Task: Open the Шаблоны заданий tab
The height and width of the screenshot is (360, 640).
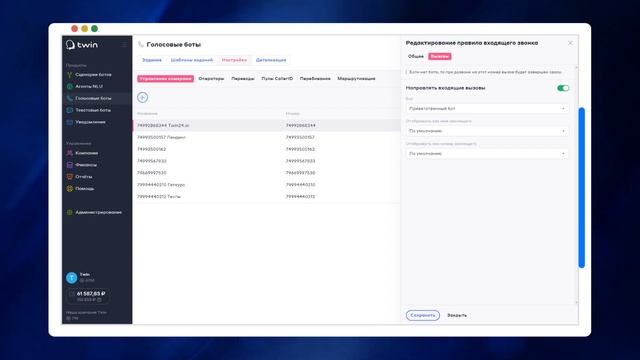Action: pos(192,60)
